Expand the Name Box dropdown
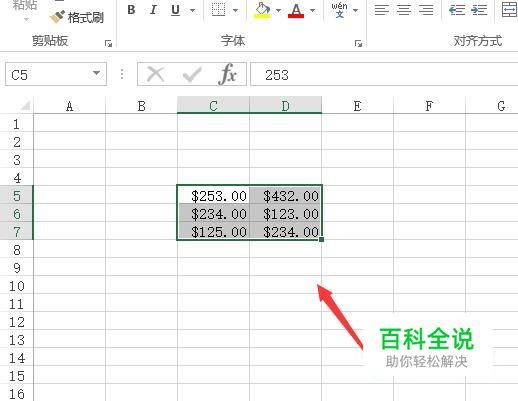518x401 pixels. click(97, 73)
